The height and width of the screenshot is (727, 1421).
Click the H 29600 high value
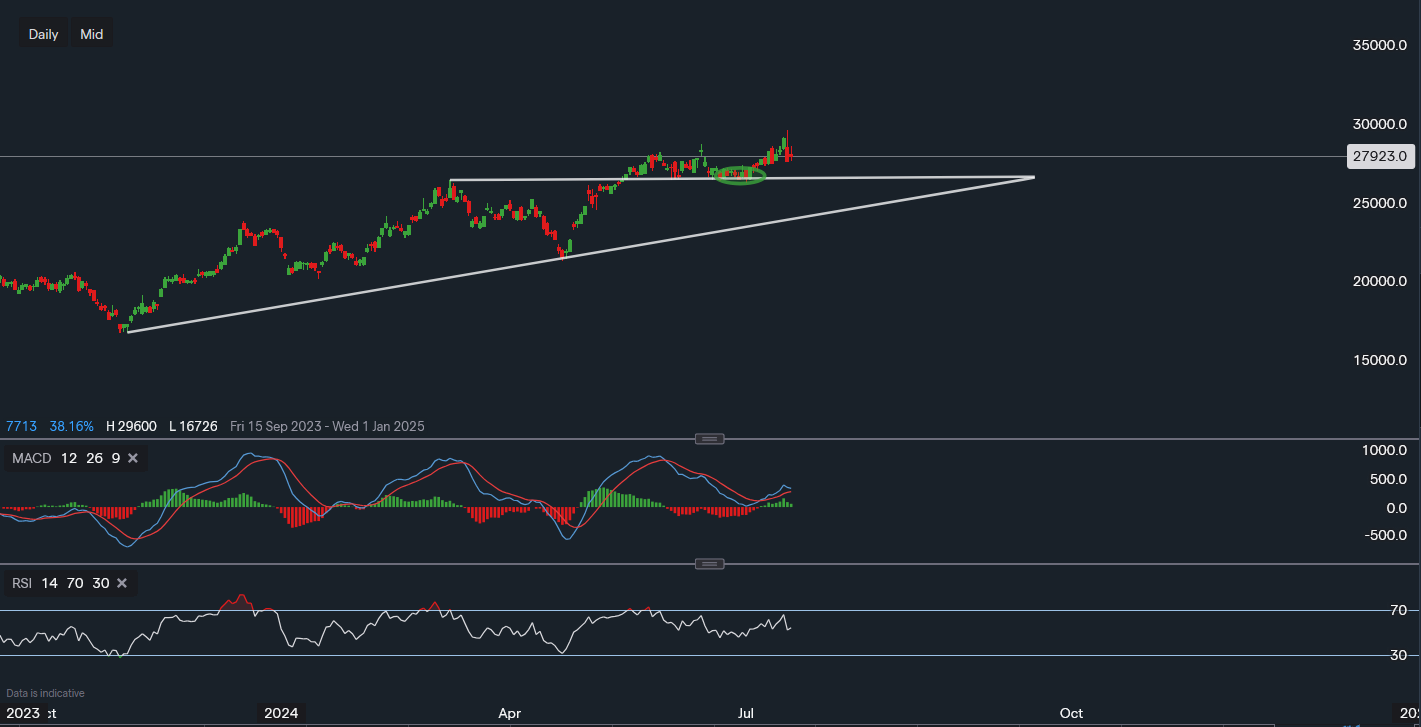pyautogui.click(x=131, y=426)
